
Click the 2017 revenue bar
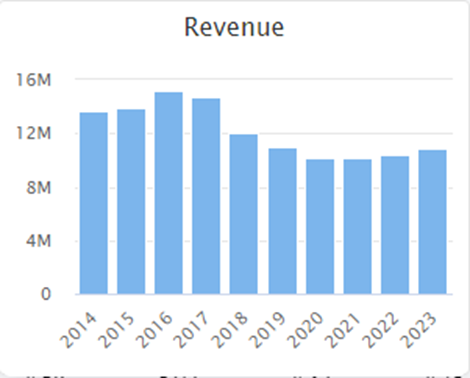[x=206, y=196]
